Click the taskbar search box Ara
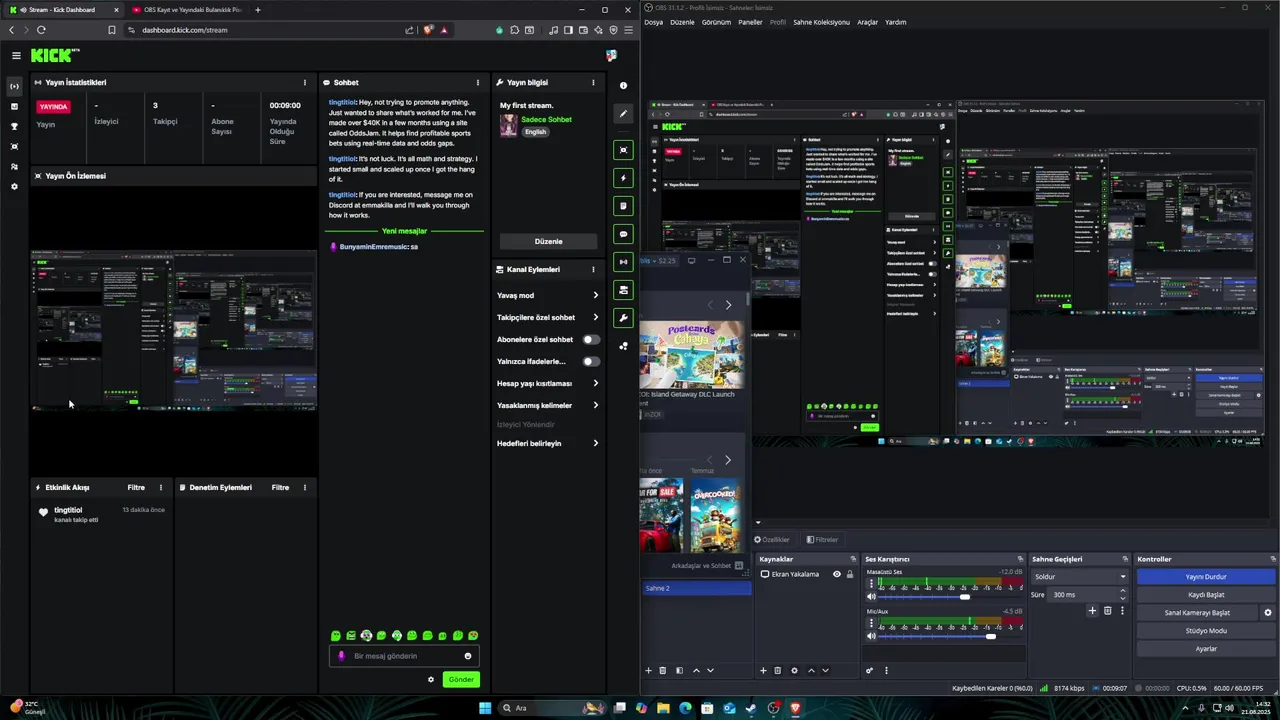This screenshot has height=720, width=1280. (552, 708)
